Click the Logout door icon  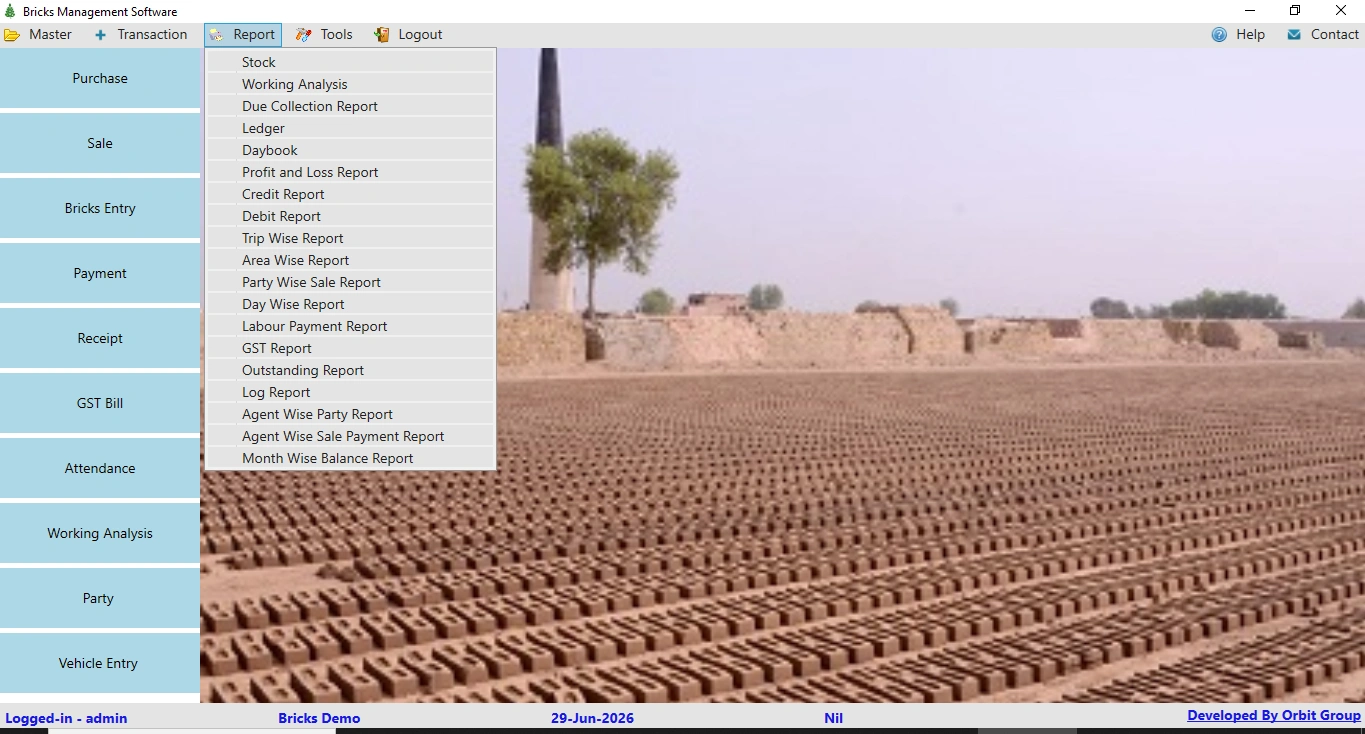click(382, 35)
